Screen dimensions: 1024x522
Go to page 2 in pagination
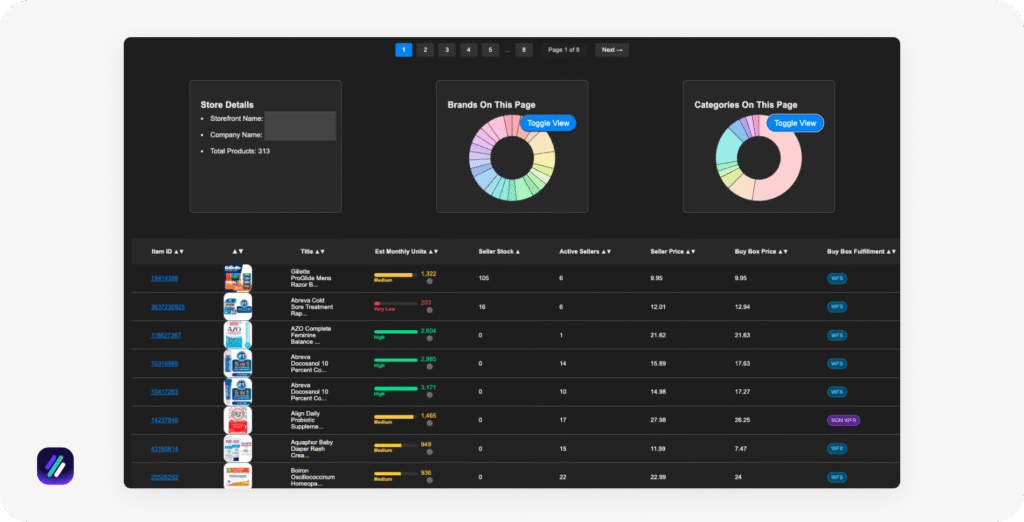[425, 50]
